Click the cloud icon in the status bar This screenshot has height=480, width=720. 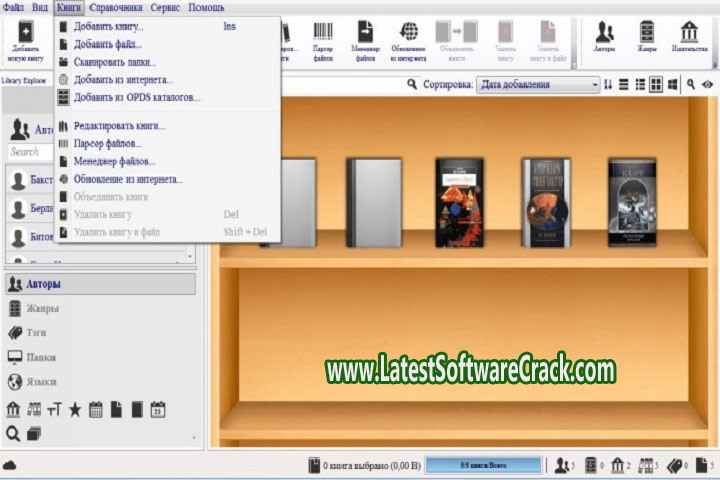pos(10,465)
